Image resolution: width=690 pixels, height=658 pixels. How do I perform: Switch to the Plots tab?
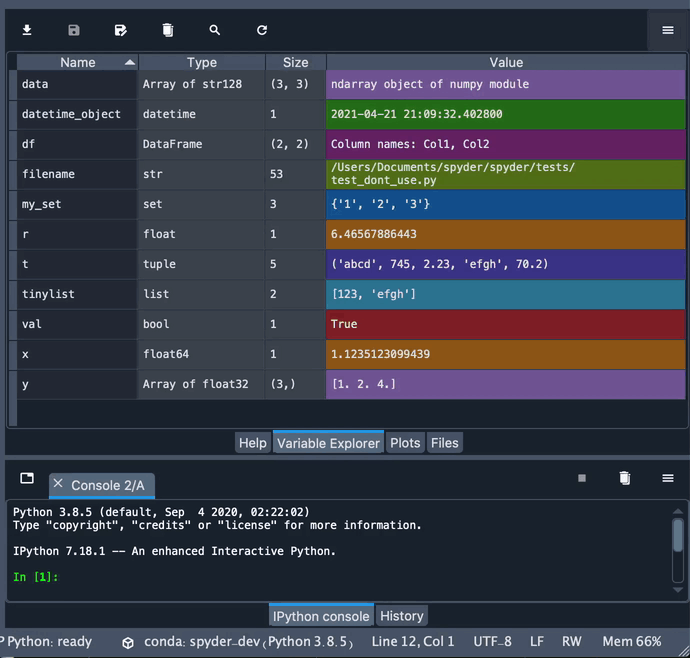pyautogui.click(x=405, y=443)
